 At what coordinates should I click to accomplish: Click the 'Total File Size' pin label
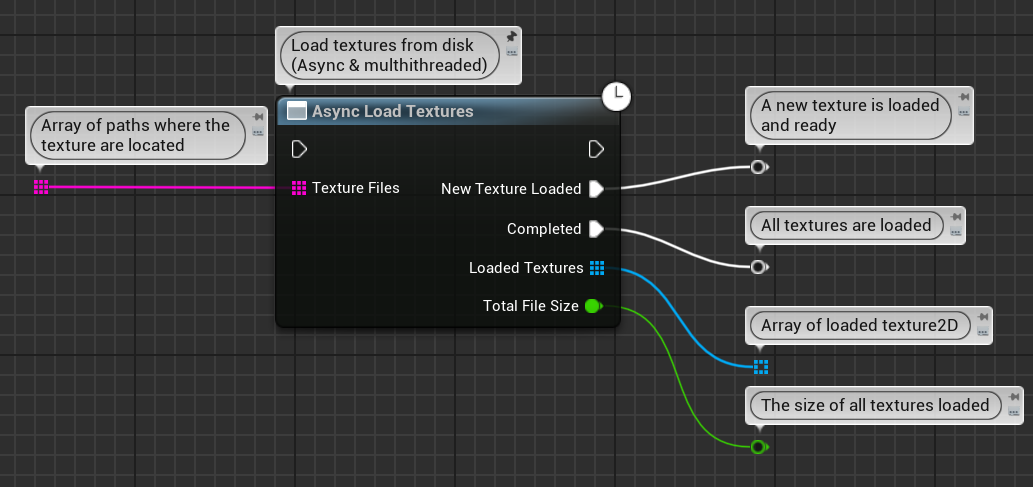[531, 306]
